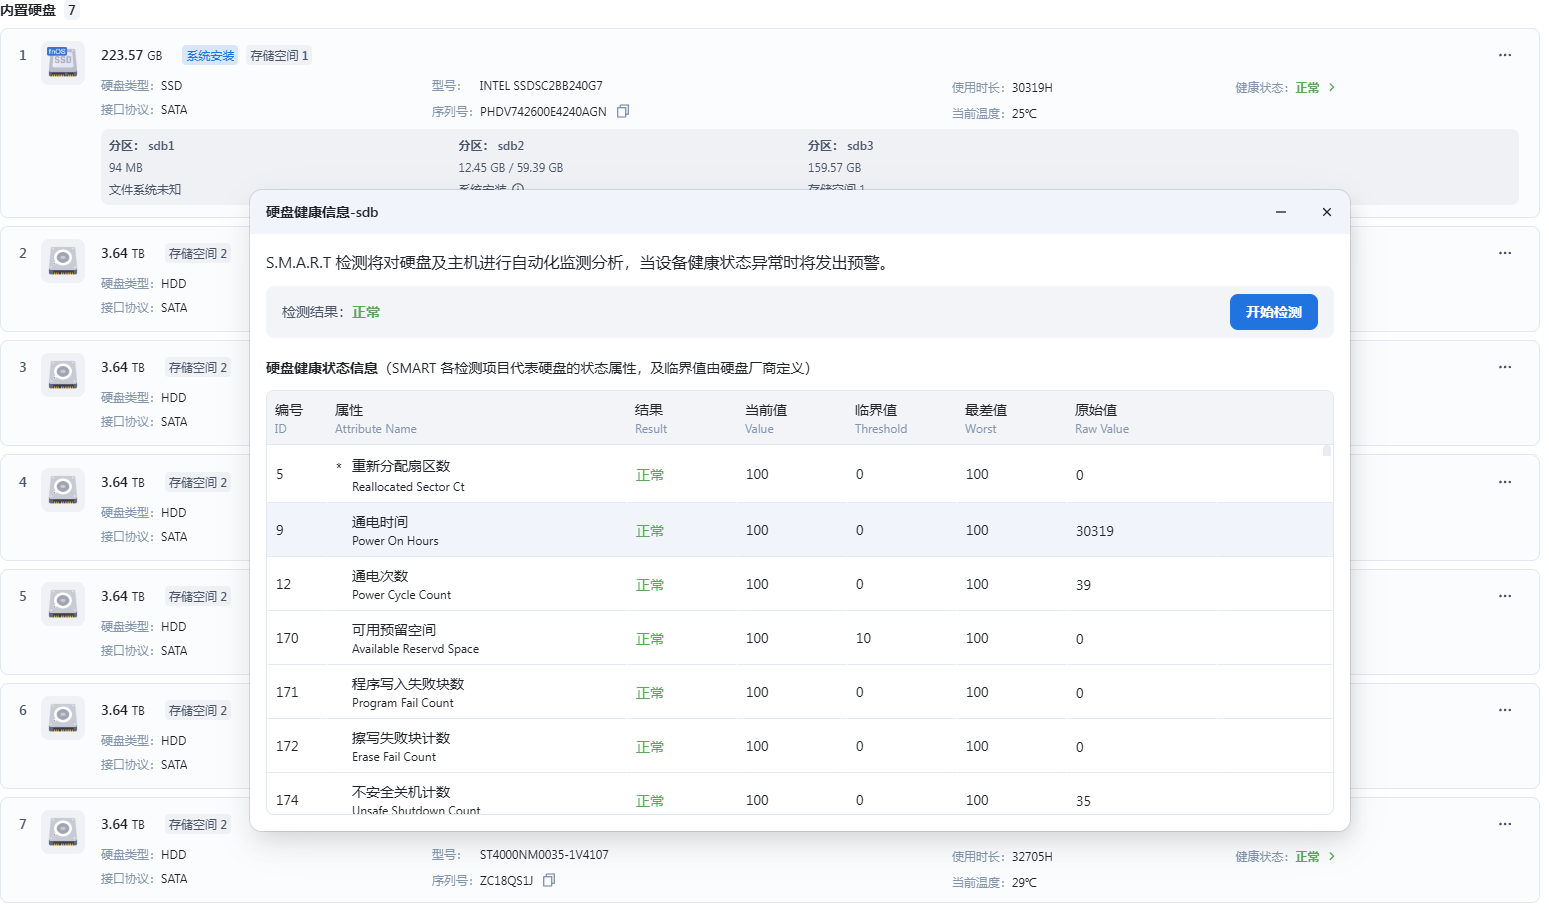Click the HDD icon of disk 4

62,490
